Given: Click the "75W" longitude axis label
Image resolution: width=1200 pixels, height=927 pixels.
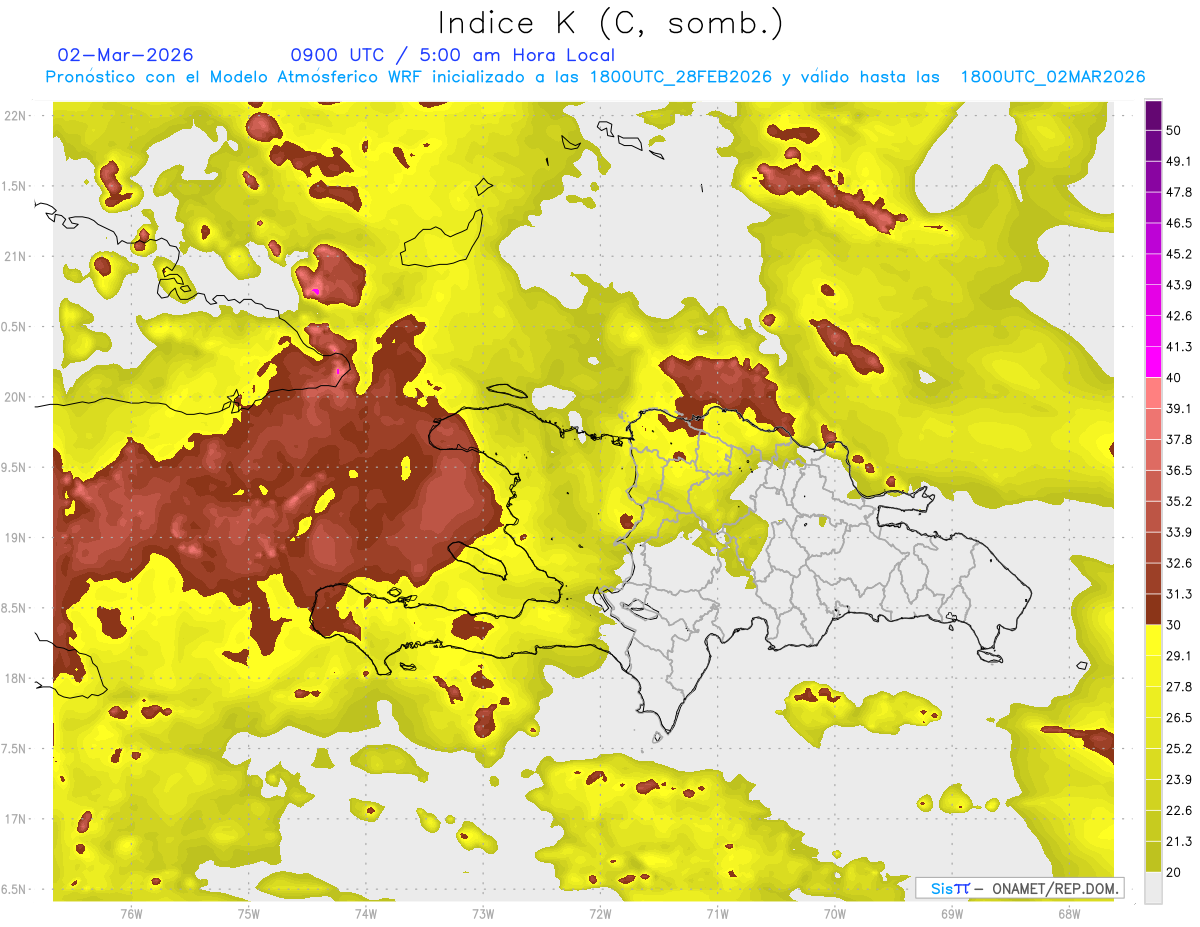Looking at the screenshot, I should (248, 914).
